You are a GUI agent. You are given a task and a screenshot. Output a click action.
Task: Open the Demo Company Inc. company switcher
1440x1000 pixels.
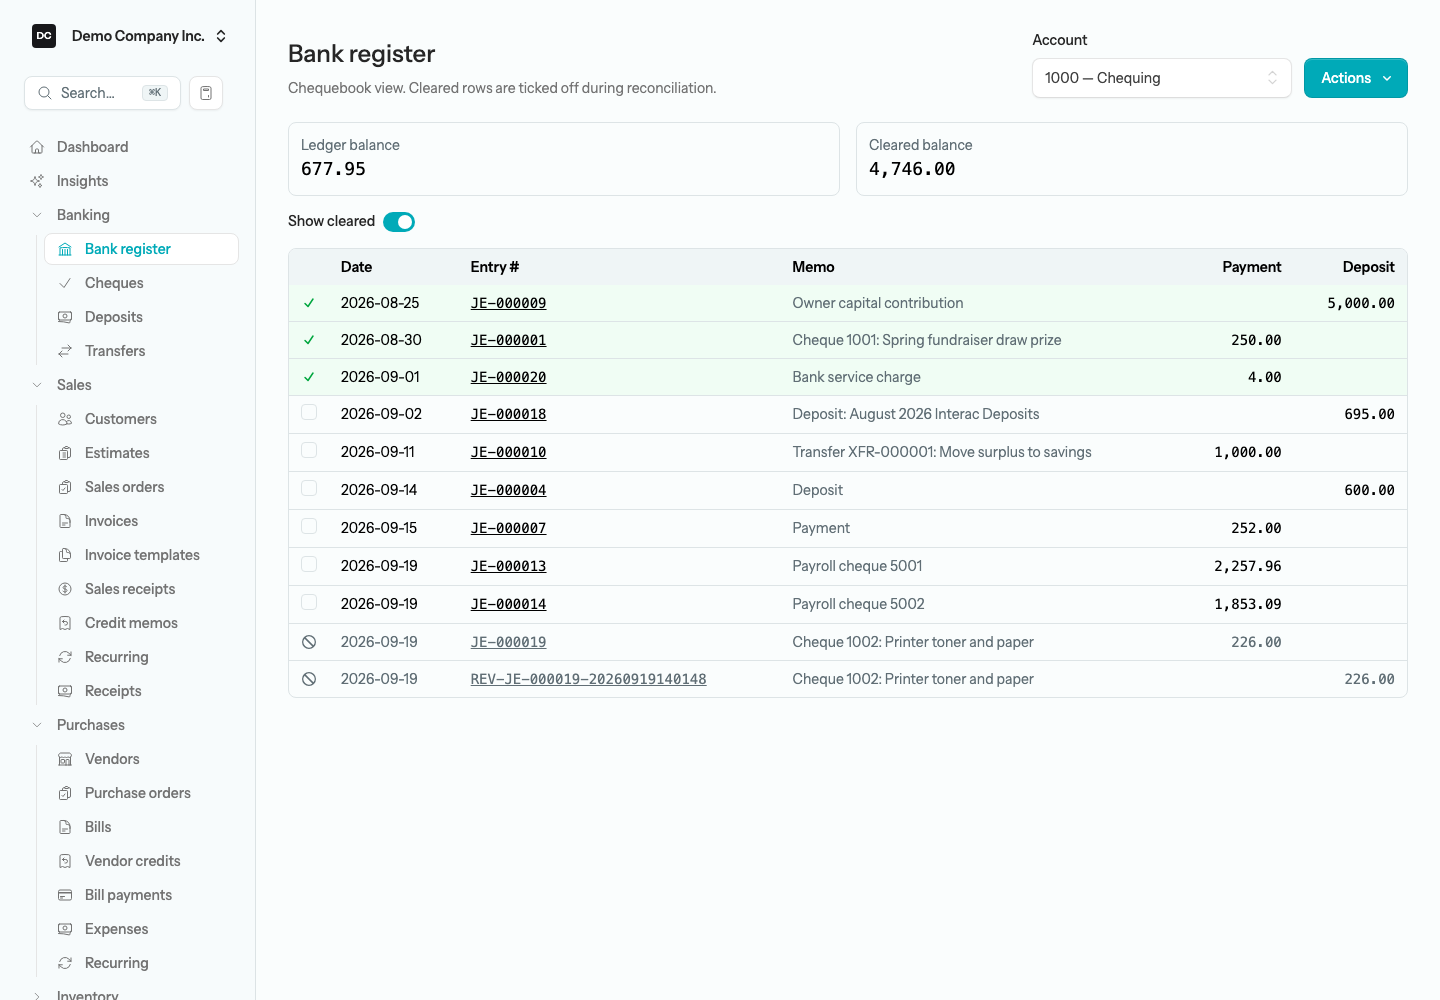(x=131, y=36)
